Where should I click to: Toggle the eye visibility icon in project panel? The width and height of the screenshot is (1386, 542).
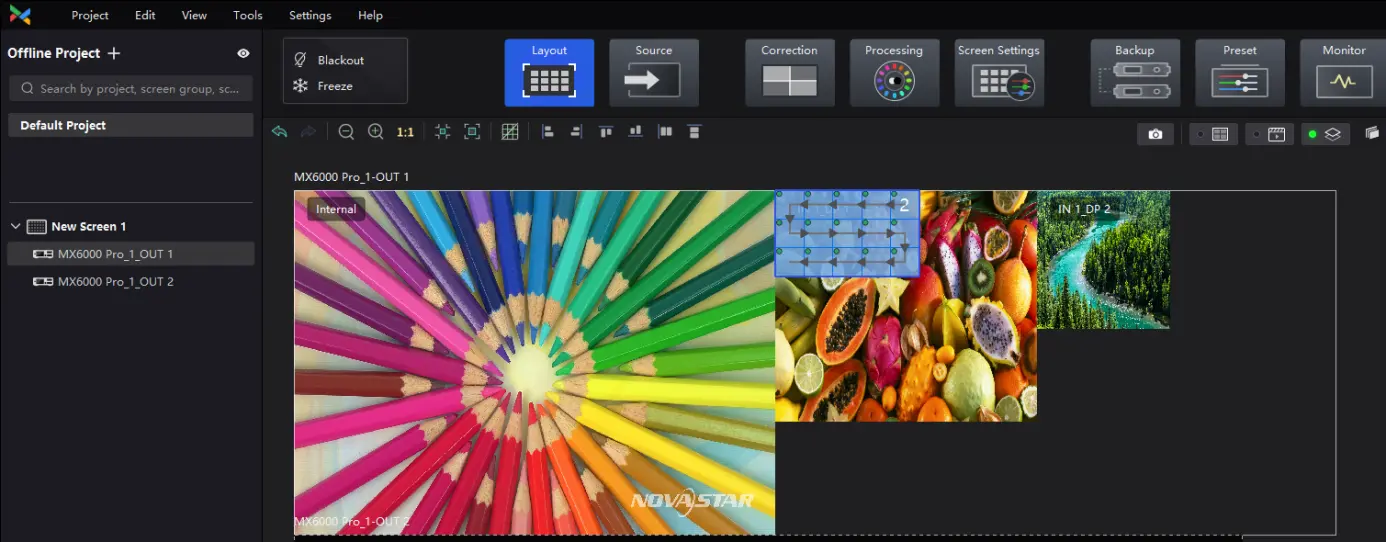243,53
